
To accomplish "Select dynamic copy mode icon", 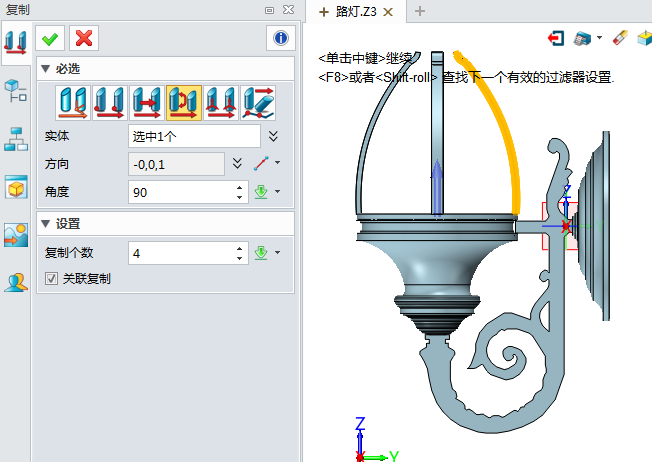I will 73,103.
